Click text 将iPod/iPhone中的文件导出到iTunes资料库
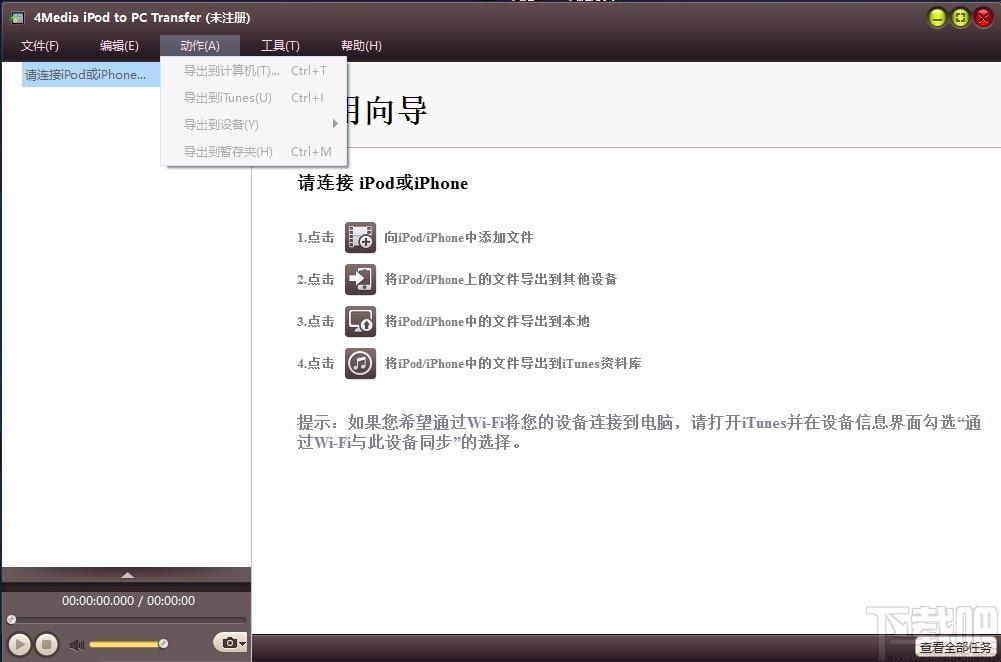The height and width of the screenshot is (662, 1001). coord(513,363)
